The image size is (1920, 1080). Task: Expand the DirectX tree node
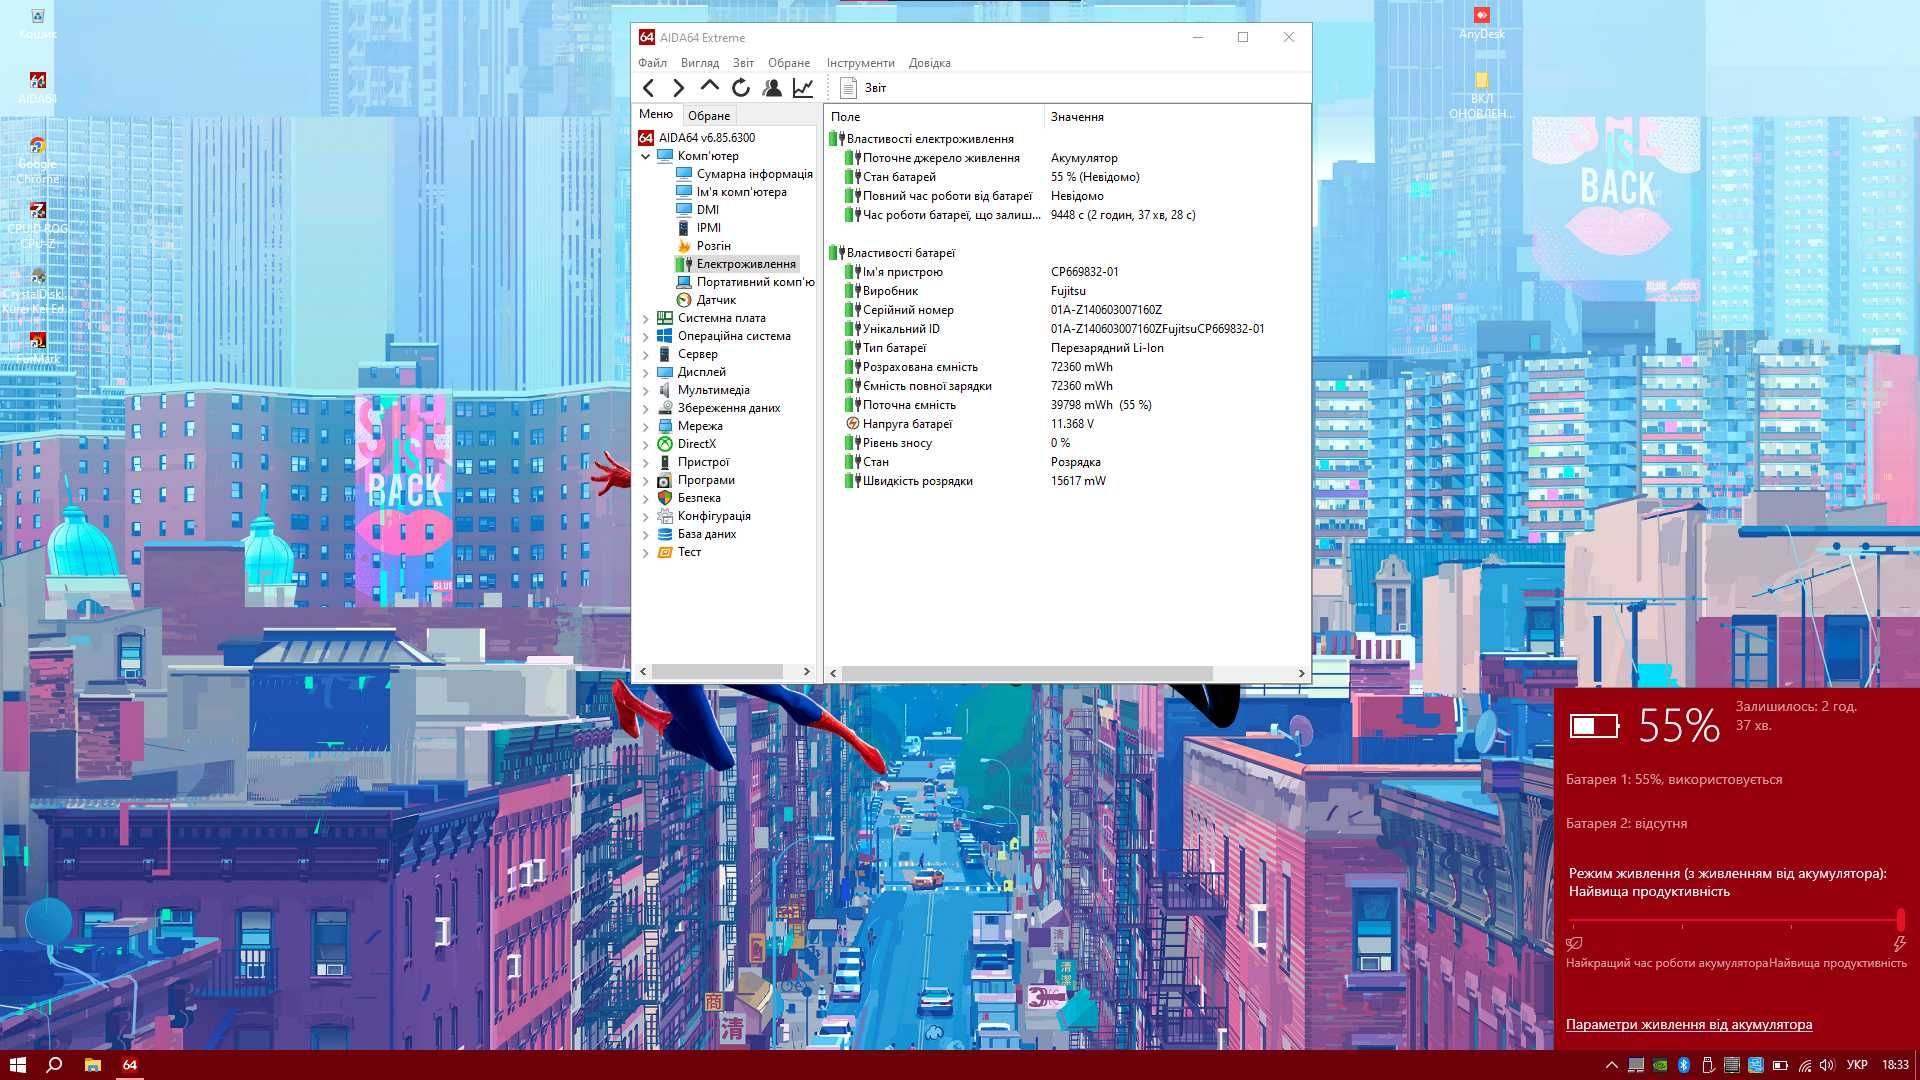pyautogui.click(x=645, y=444)
